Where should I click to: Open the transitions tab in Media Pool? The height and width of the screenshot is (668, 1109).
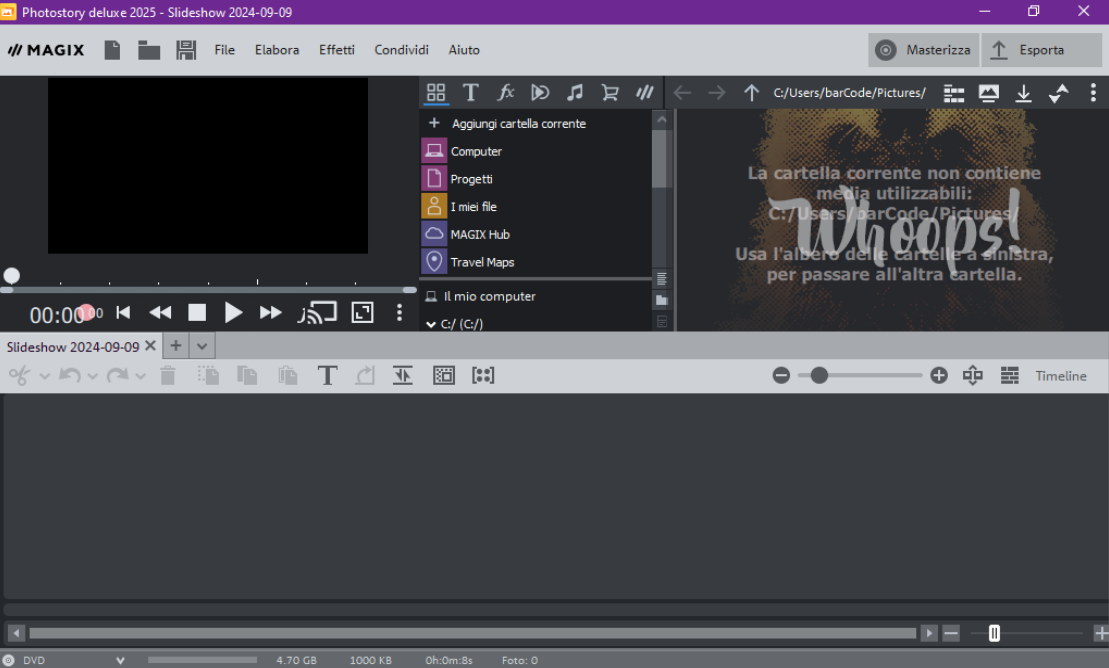(x=540, y=93)
